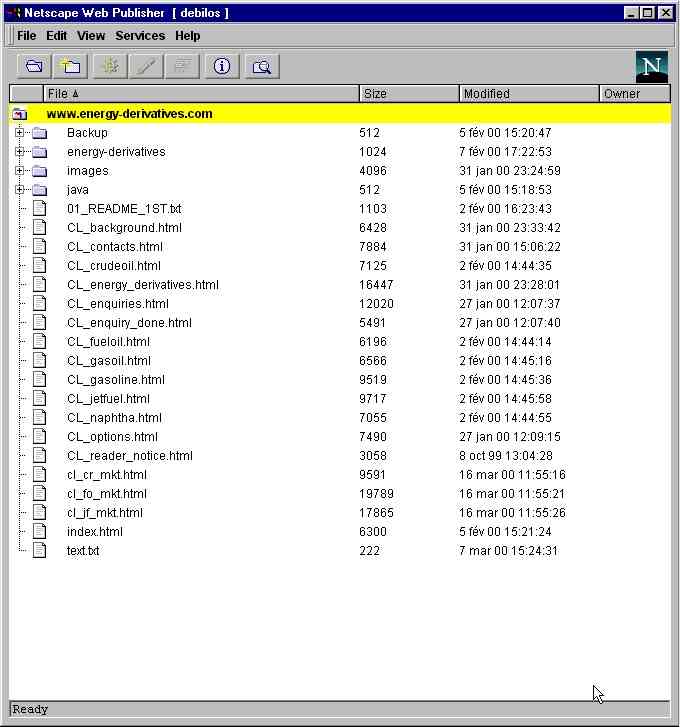Click the 01_README_1ST.txt file icon

tap(40, 209)
